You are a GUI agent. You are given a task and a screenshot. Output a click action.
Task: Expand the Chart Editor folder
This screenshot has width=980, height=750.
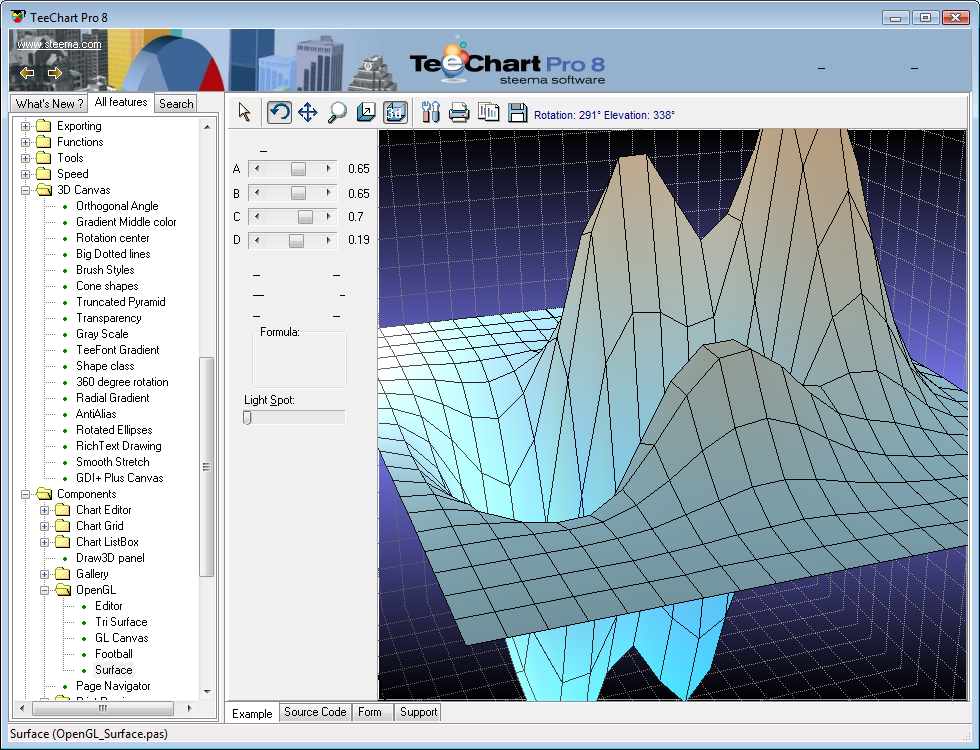tap(45, 510)
